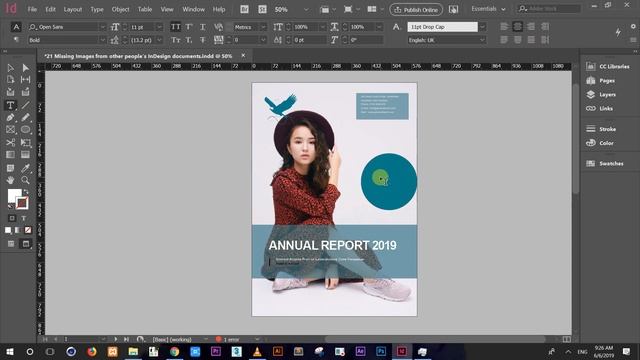Toggle Strikethrough formatting
This screenshot has height=360, width=640.
point(202,40)
